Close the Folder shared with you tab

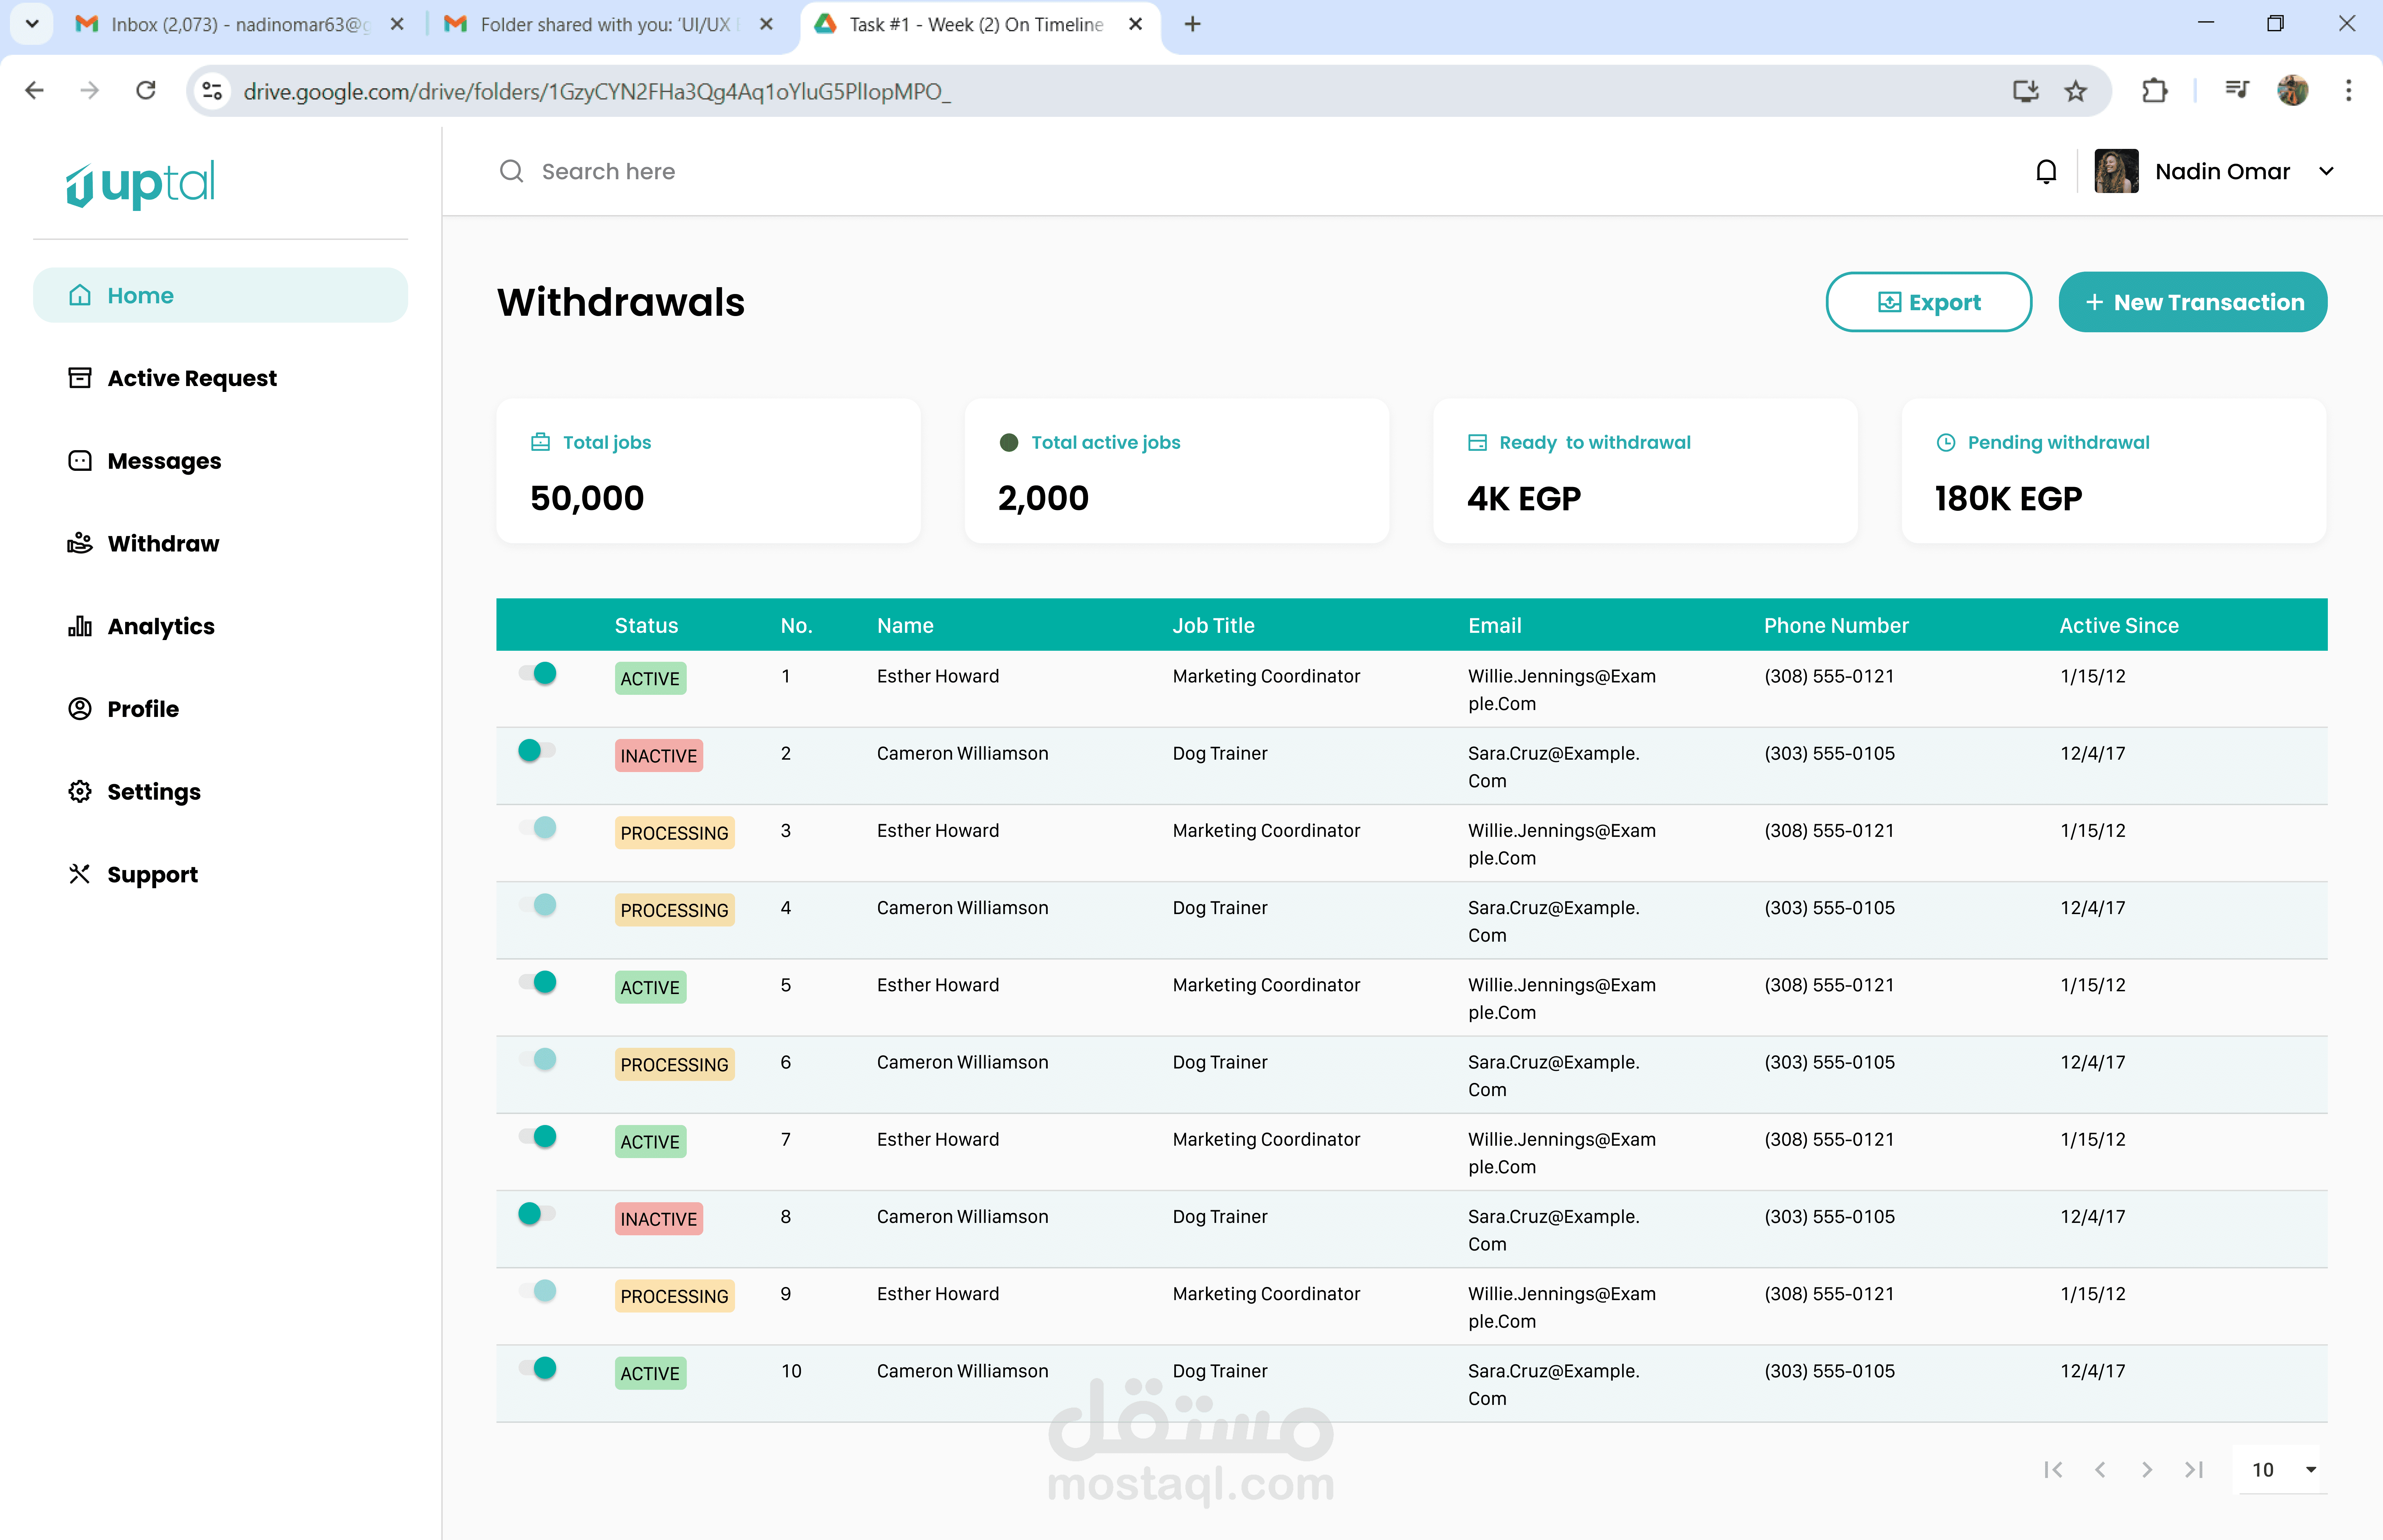(766, 24)
